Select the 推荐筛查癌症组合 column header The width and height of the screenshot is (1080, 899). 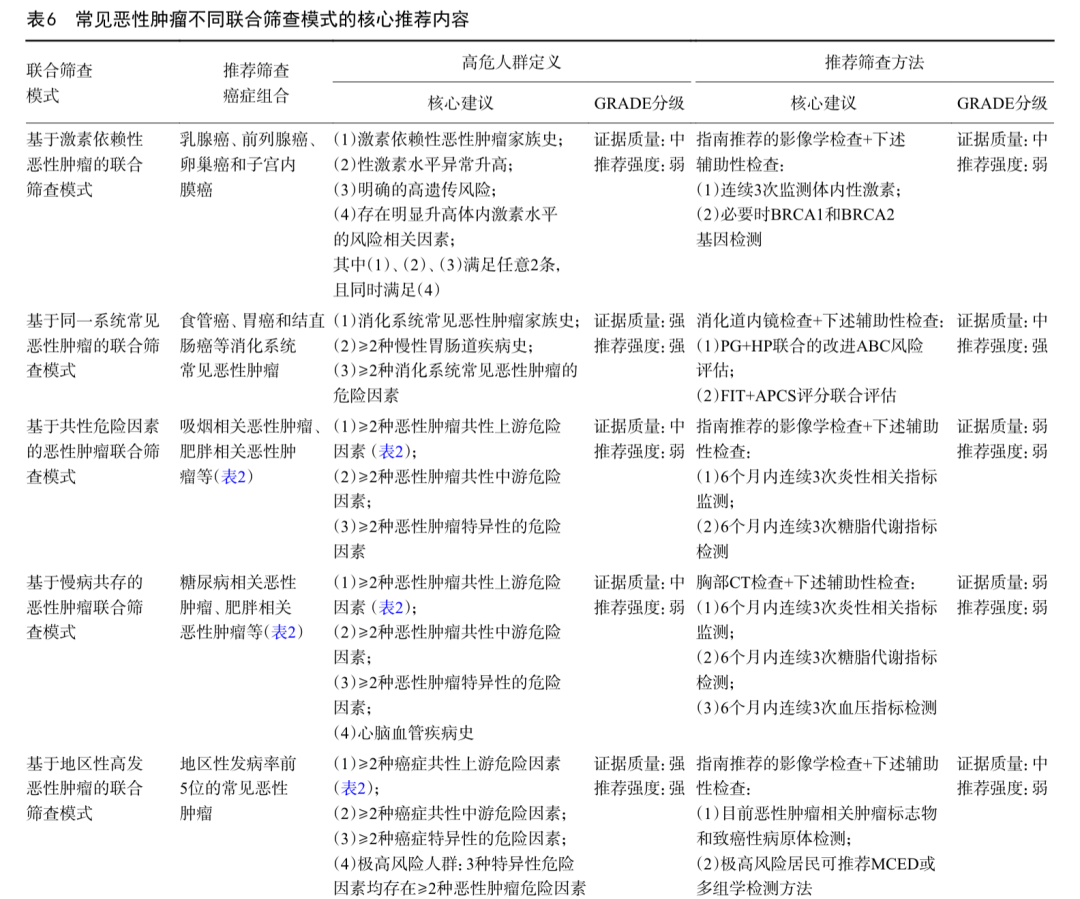point(256,83)
